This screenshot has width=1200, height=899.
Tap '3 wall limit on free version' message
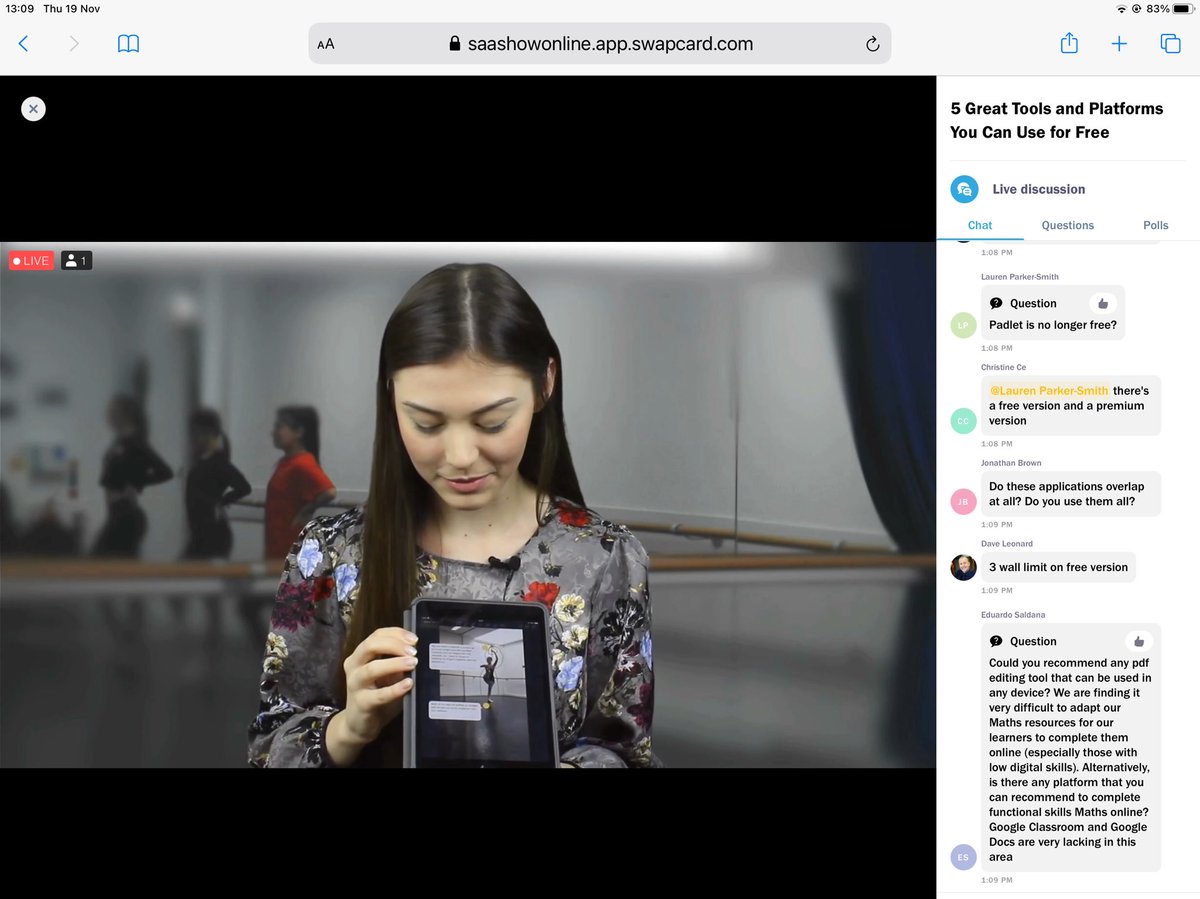tap(1058, 567)
